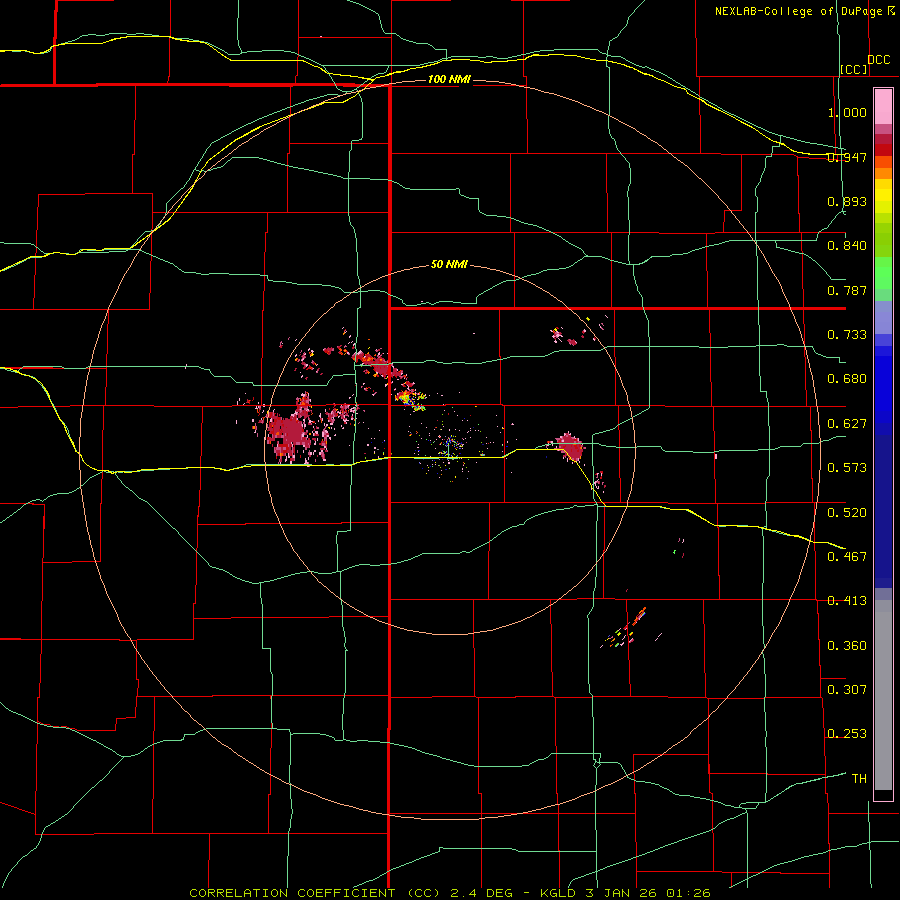Select the 0.840 color scale value
The image size is (900, 900).
(847, 246)
